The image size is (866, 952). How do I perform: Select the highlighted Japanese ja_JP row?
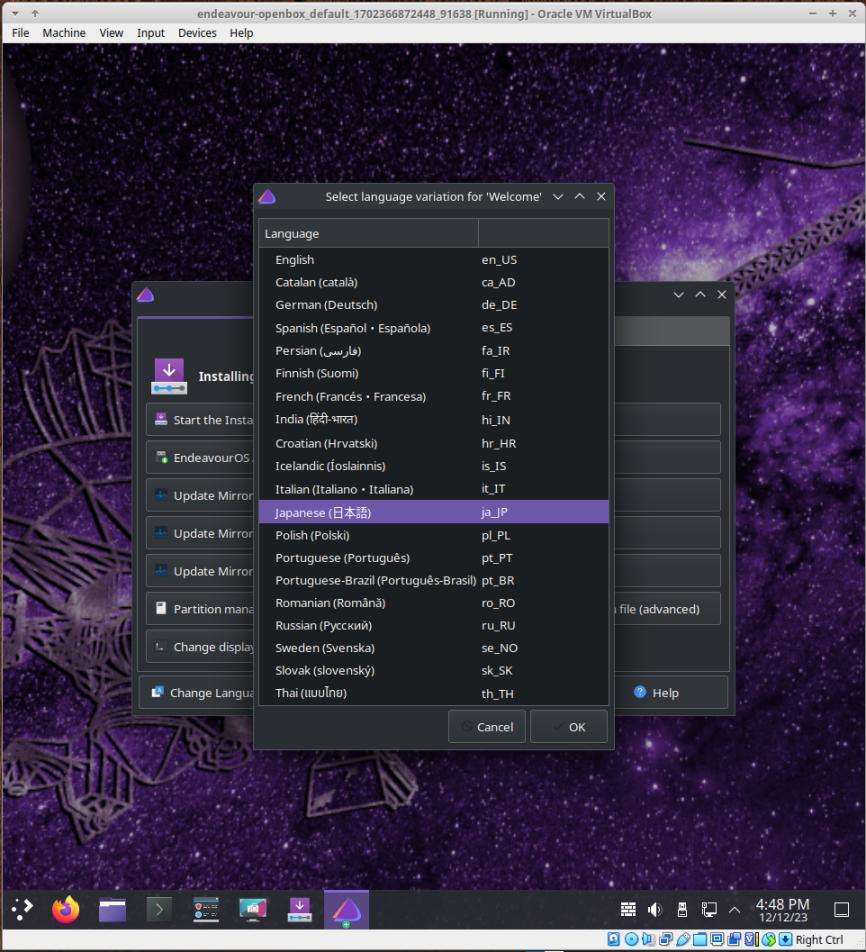click(x=434, y=512)
